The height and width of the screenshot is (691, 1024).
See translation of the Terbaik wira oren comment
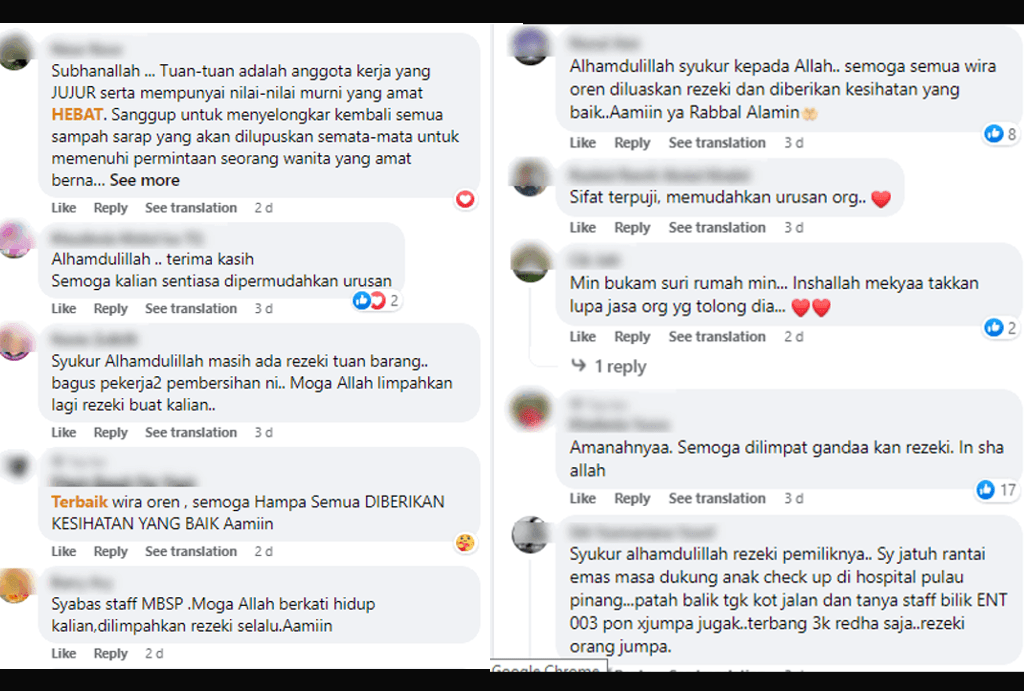191,551
